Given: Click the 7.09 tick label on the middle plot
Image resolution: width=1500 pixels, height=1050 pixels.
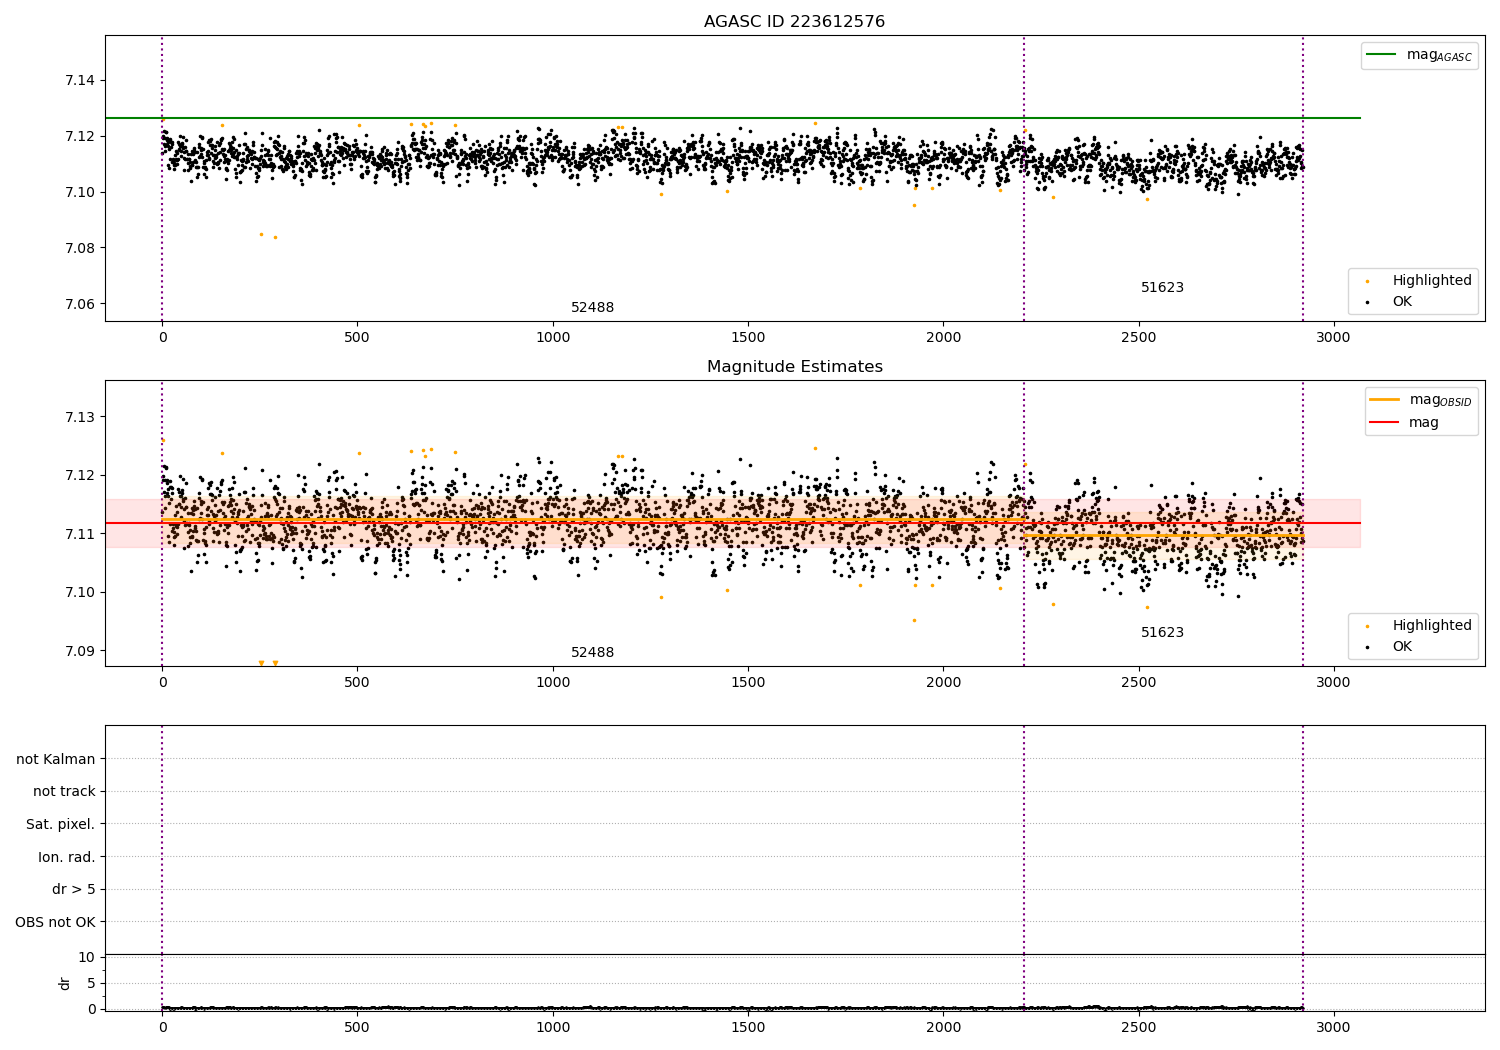Looking at the screenshot, I should click(80, 651).
